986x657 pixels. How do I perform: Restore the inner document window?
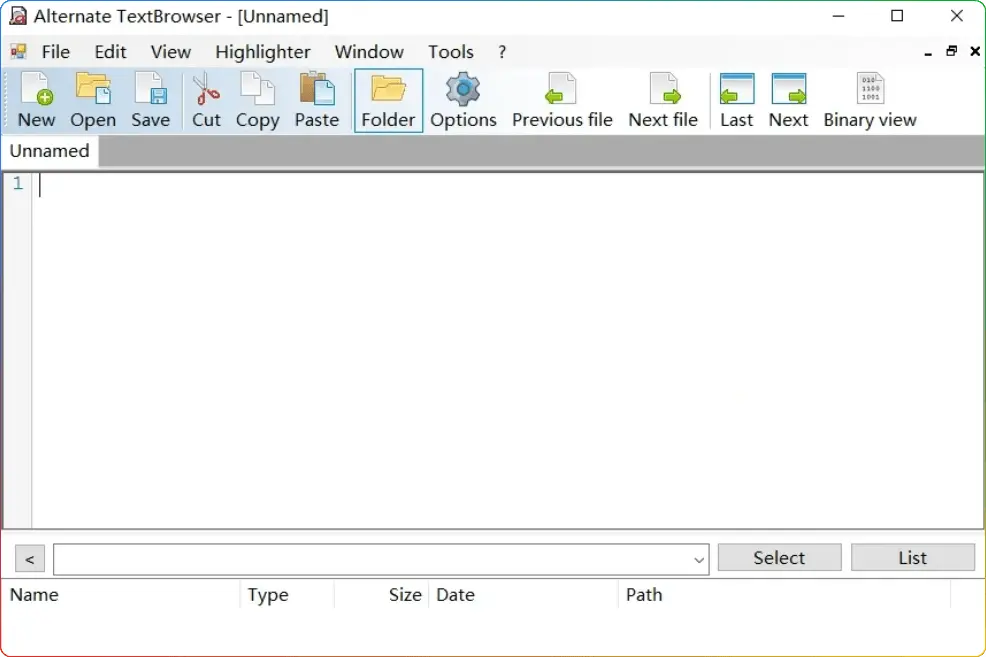[951, 52]
